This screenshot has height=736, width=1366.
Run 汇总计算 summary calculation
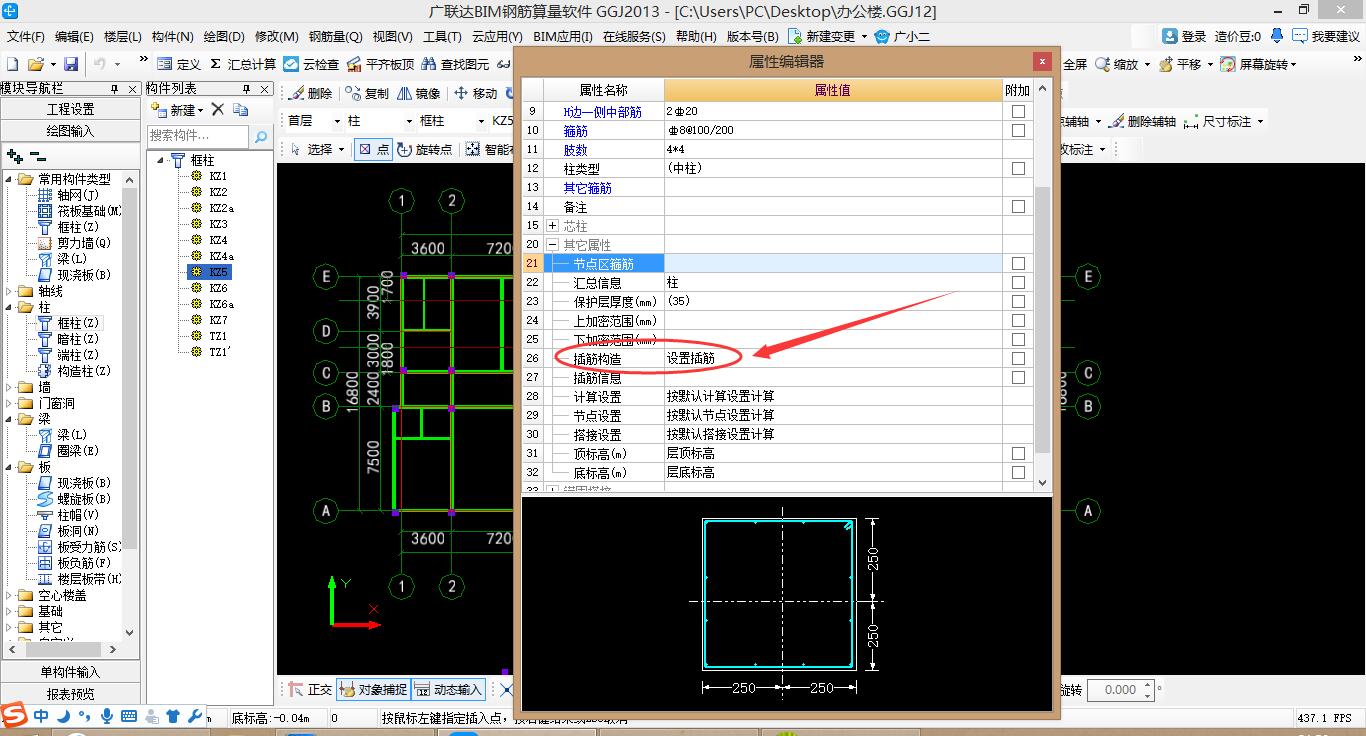coord(243,64)
